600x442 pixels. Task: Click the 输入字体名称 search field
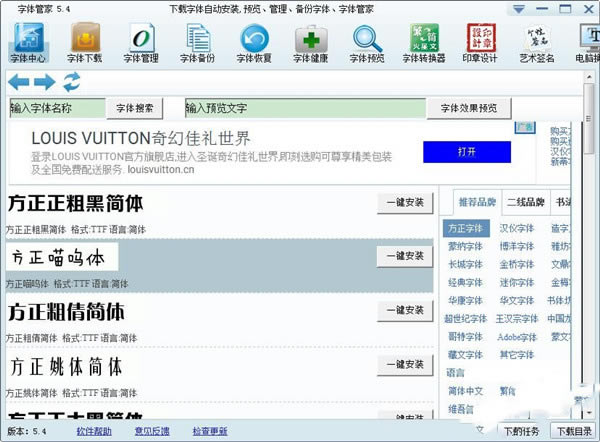coord(57,108)
